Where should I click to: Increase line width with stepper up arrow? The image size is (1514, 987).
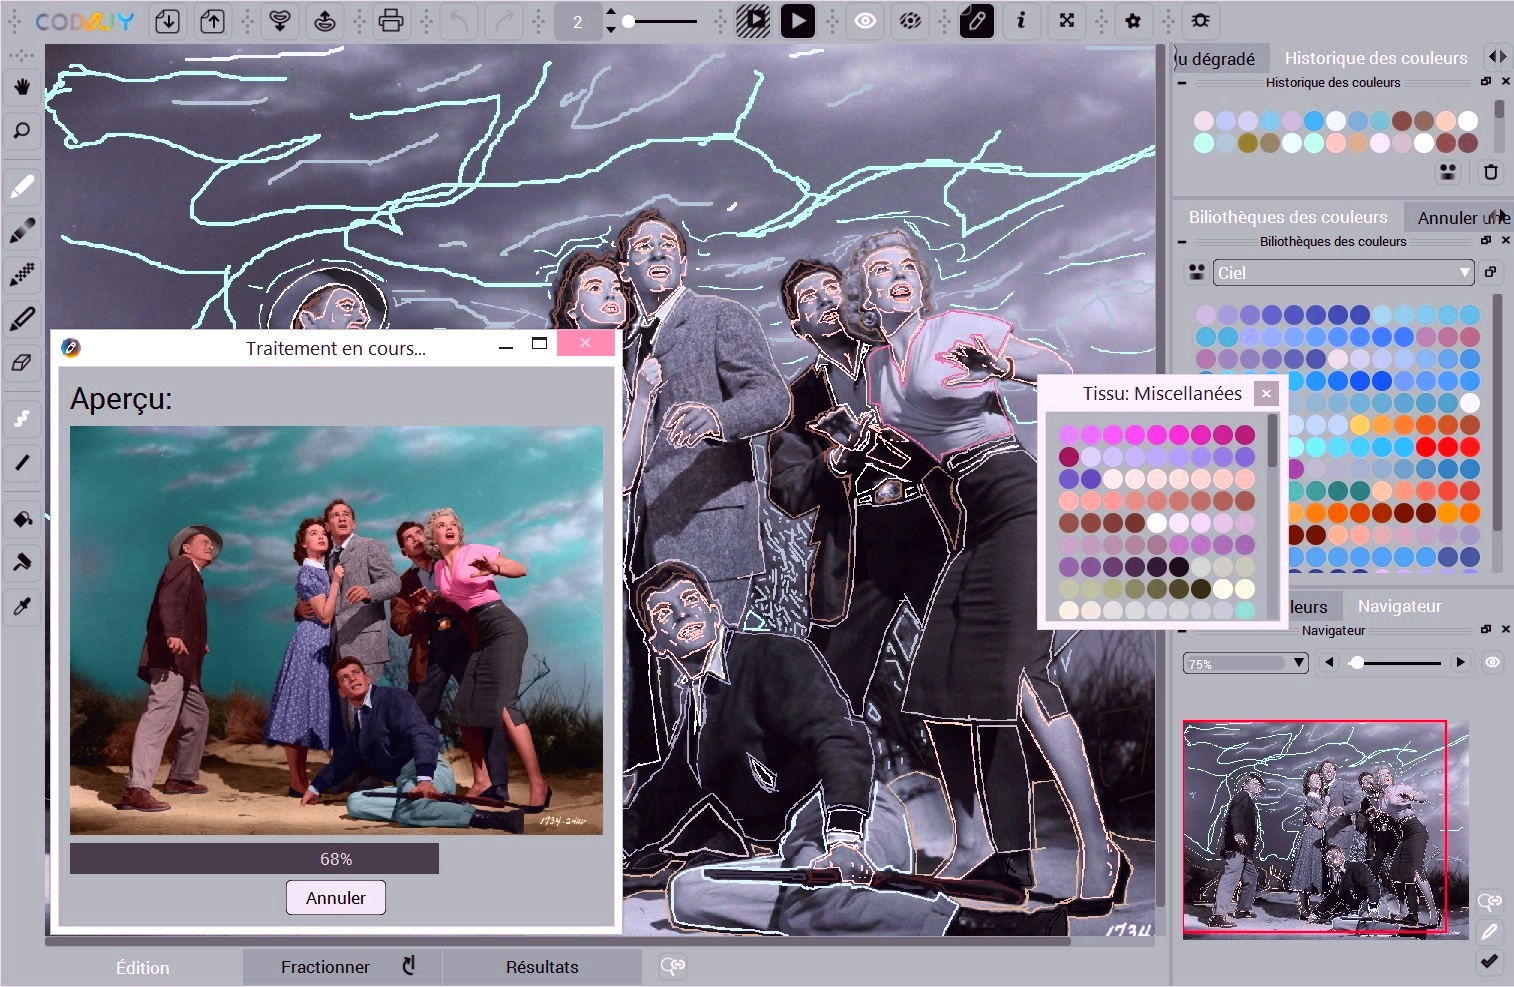611,13
